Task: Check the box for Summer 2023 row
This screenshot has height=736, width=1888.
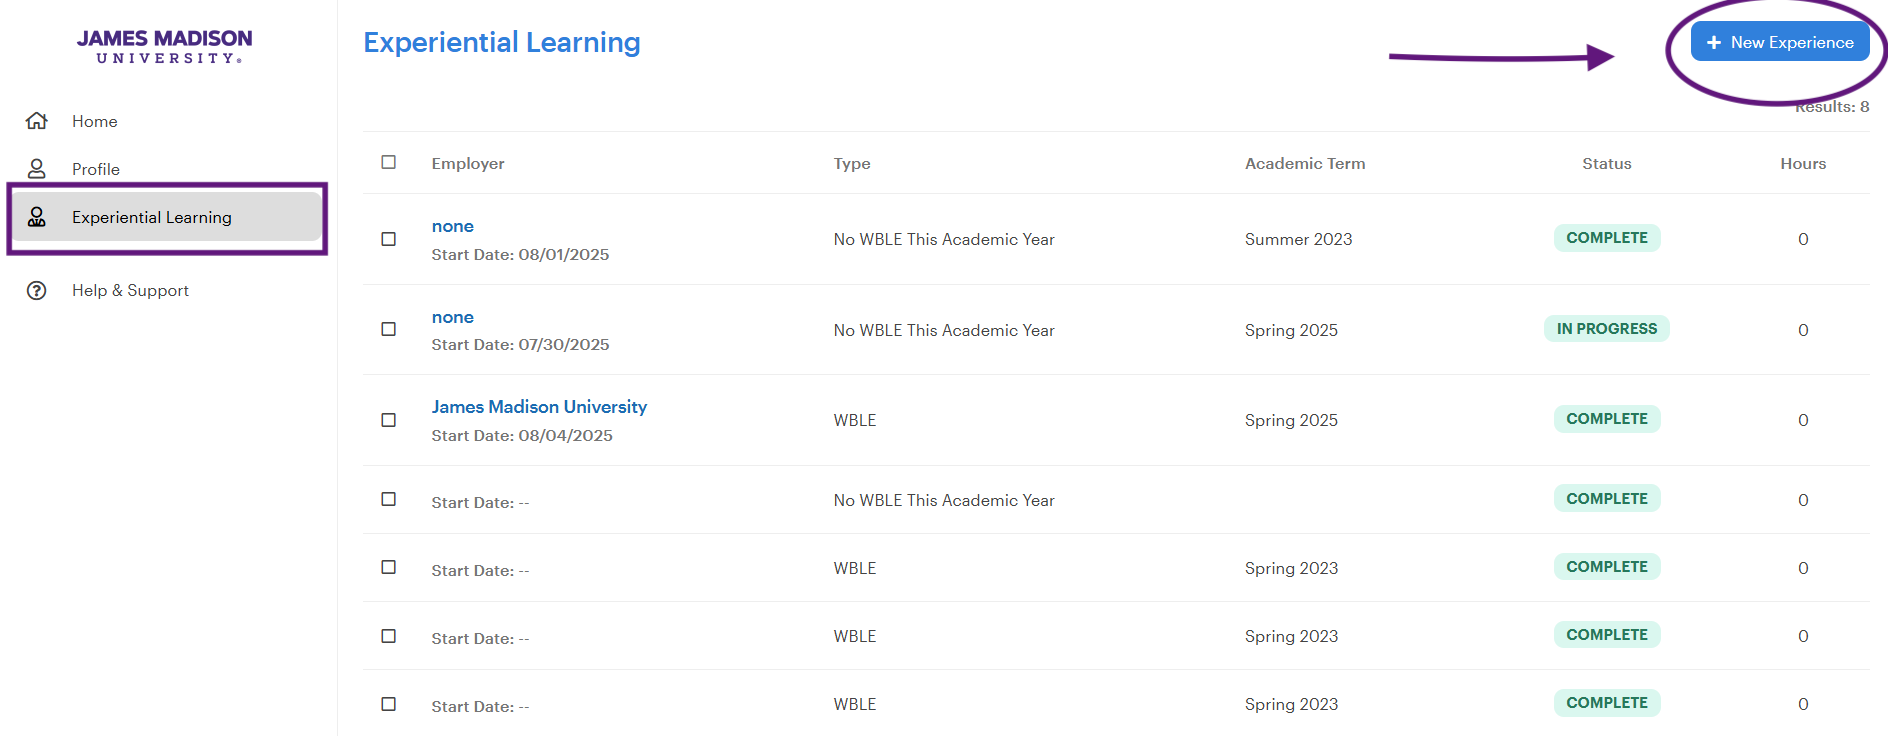Action: click(389, 239)
